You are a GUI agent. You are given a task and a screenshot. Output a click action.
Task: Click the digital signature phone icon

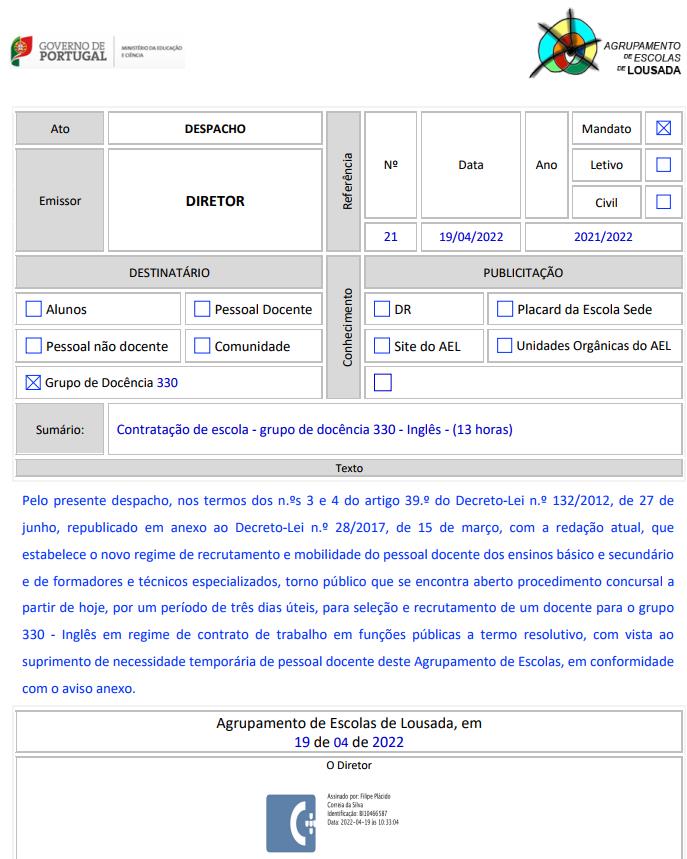point(291,823)
